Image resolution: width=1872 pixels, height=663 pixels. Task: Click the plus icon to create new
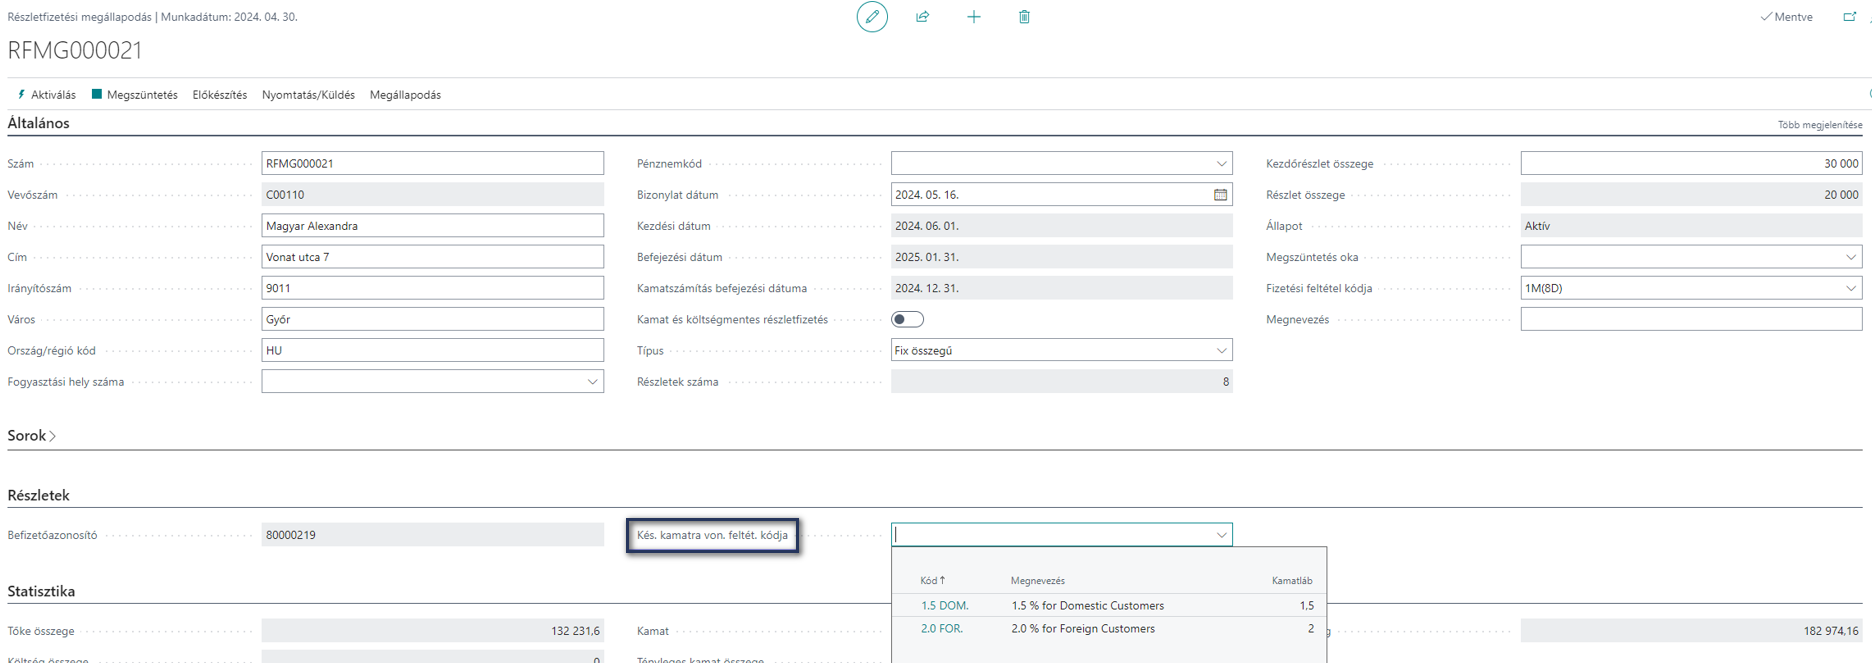click(x=974, y=17)
